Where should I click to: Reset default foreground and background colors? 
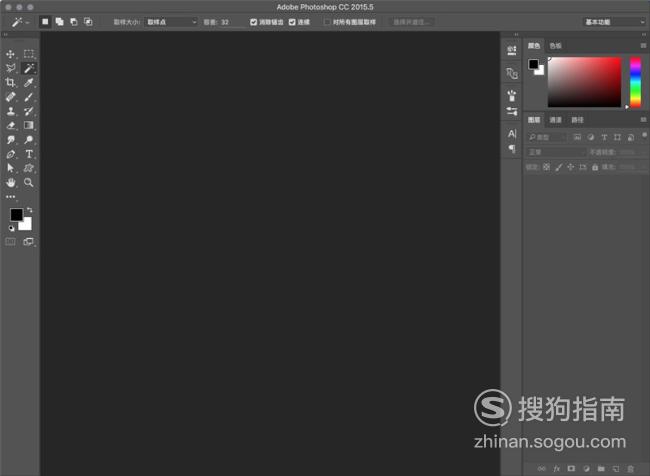point(12,228)
